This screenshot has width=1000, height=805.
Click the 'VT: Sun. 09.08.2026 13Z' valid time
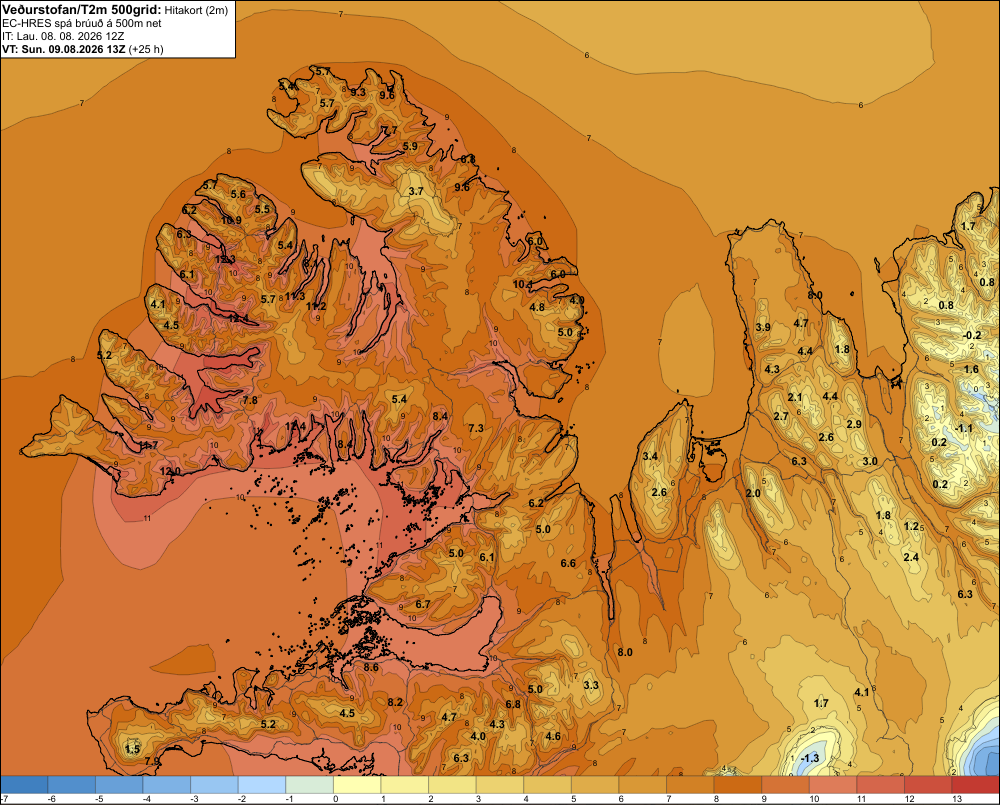coord(64,49)
